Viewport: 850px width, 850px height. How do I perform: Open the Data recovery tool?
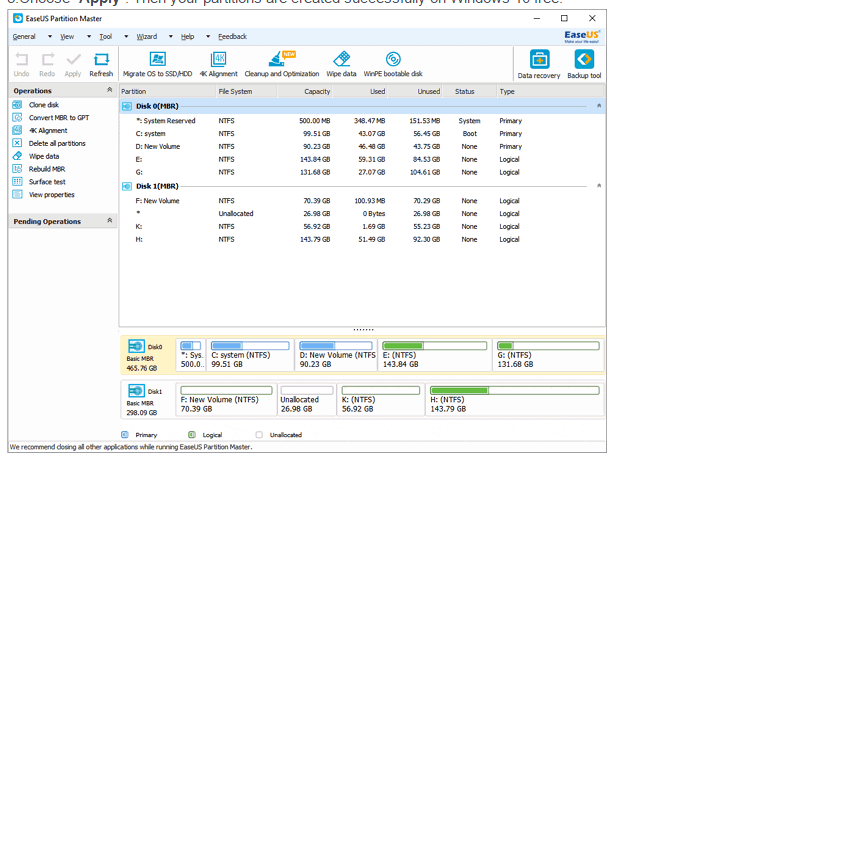[x=539, y=65]
